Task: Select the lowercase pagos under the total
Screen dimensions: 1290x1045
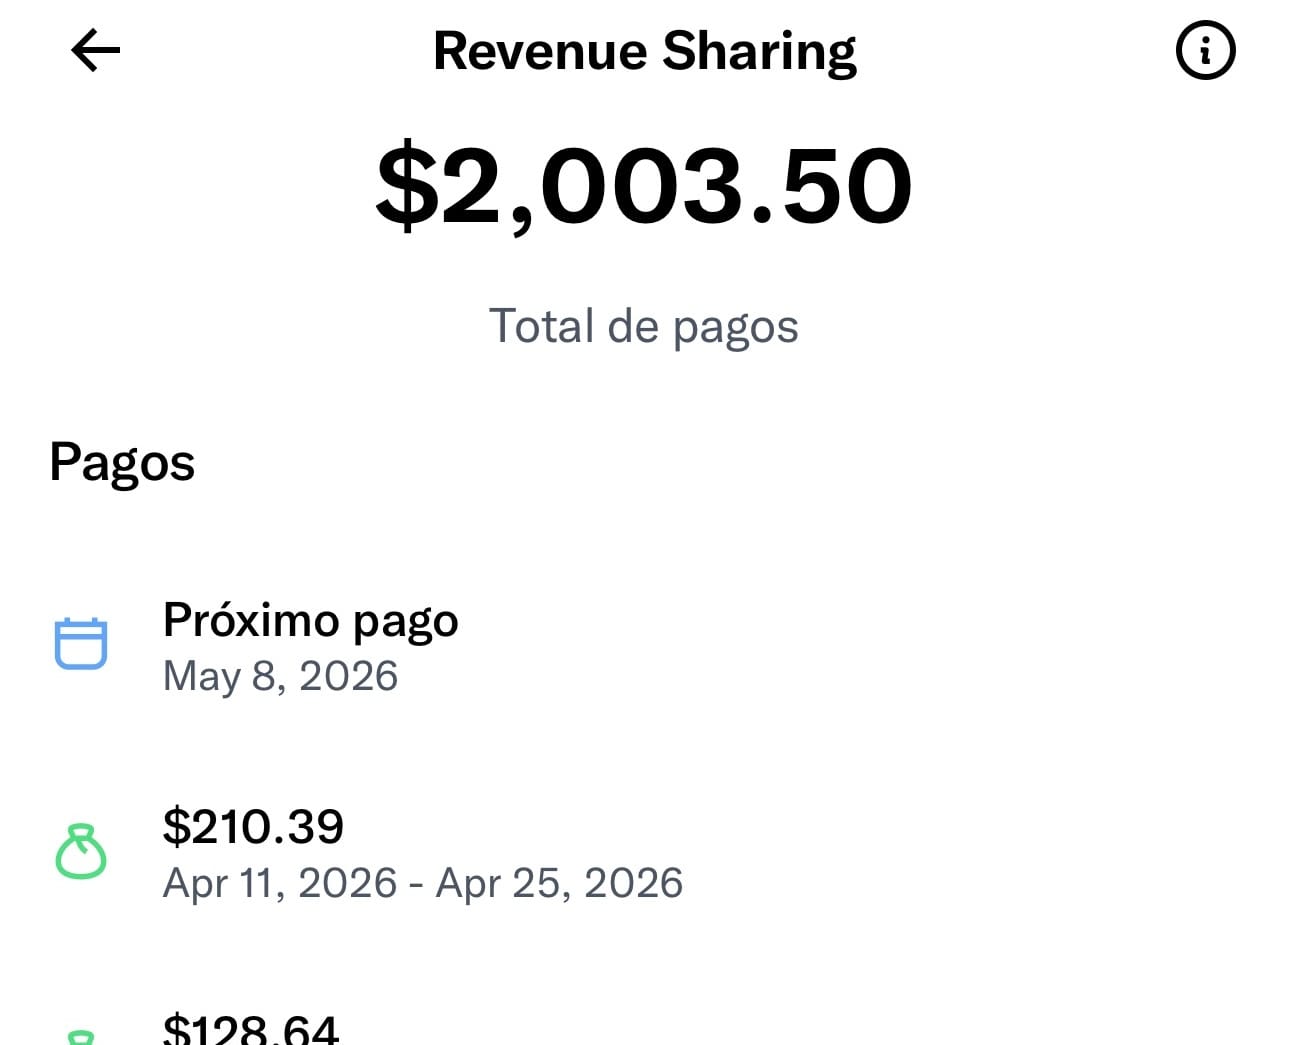Action: pos(735,328)
